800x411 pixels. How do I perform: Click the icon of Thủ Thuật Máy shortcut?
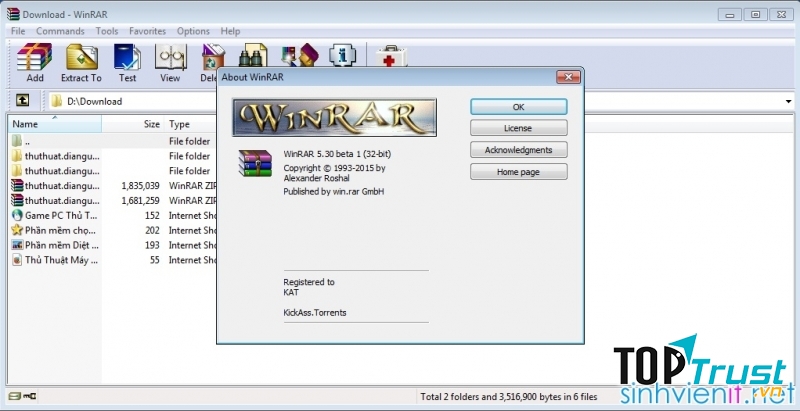[x=17, y=260]
